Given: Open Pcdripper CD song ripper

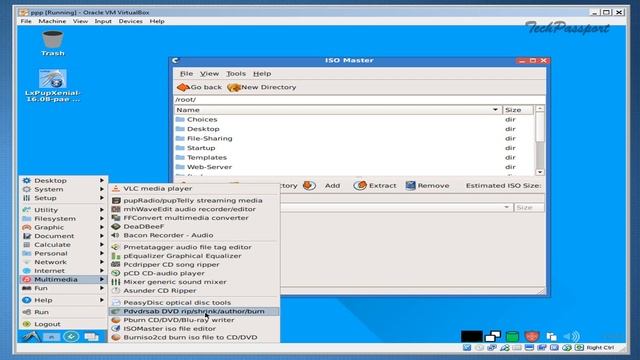Looking at the screenshot, I should pyautogui.click(x=194, y=264).
